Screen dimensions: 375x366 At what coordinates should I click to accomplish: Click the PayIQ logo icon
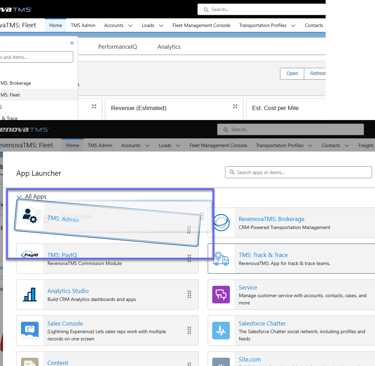tap(30, 255)
